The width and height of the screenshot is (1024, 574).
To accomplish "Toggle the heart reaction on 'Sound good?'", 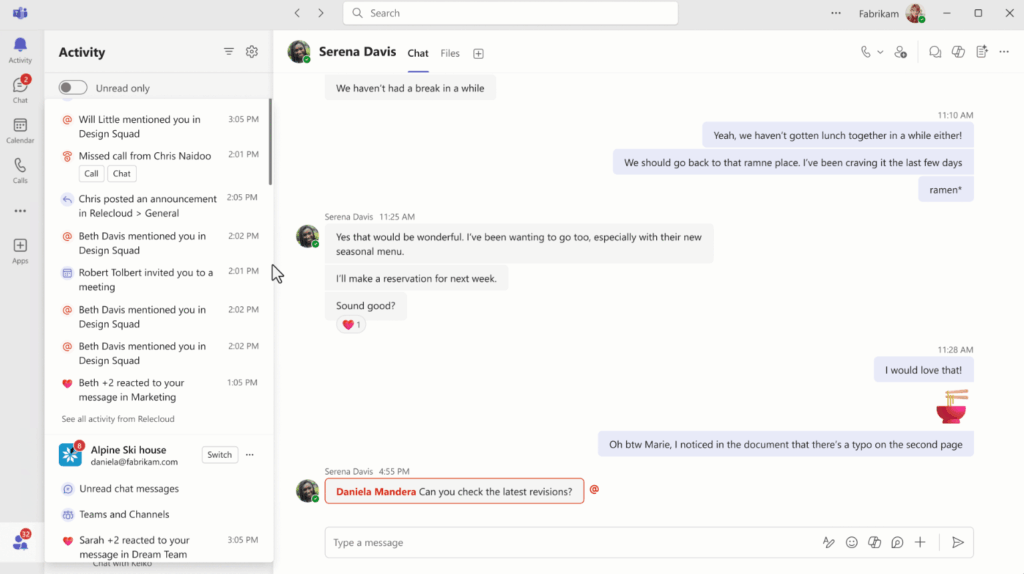I will (352, 325).
